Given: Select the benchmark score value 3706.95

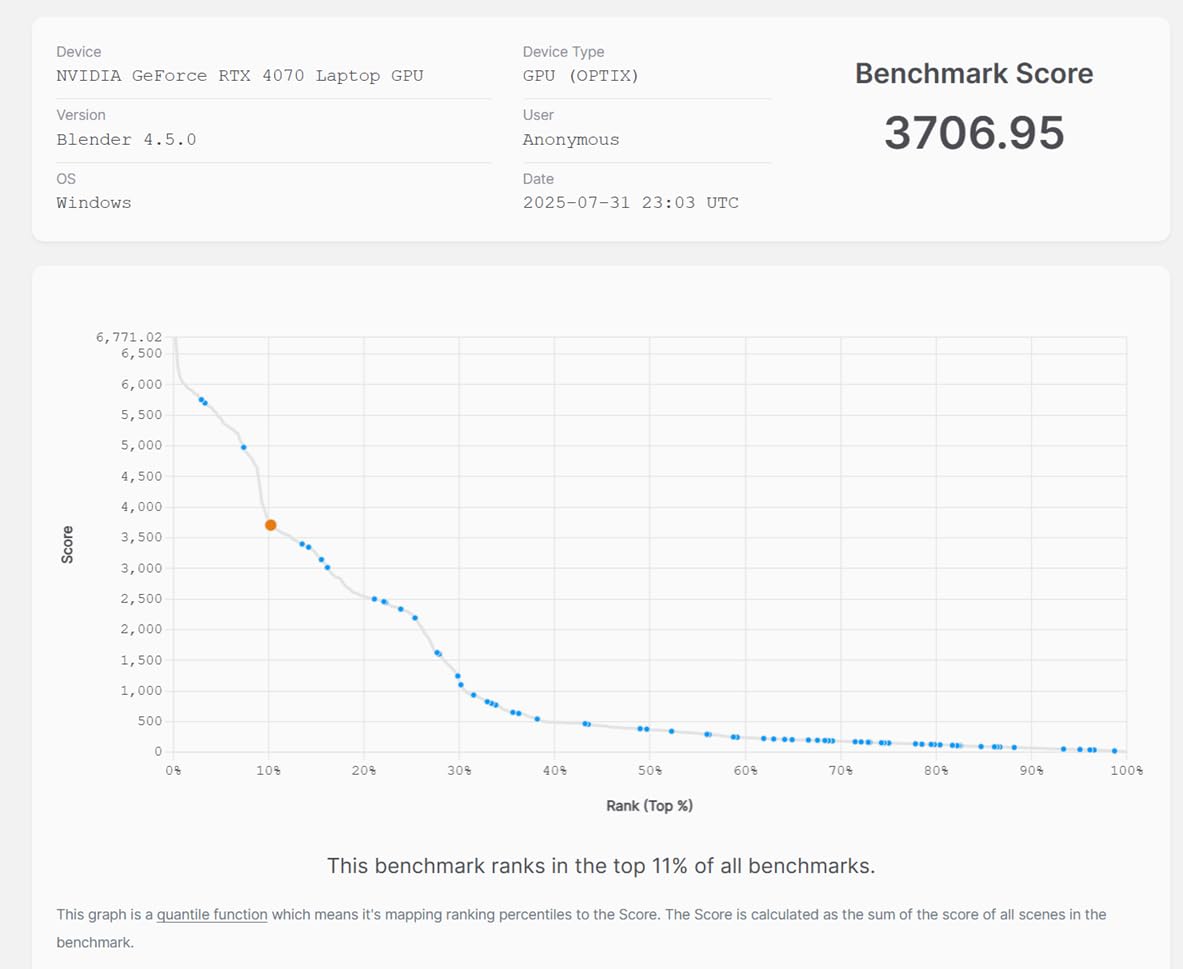Looking at the screenshot, I should coord(973,133).
